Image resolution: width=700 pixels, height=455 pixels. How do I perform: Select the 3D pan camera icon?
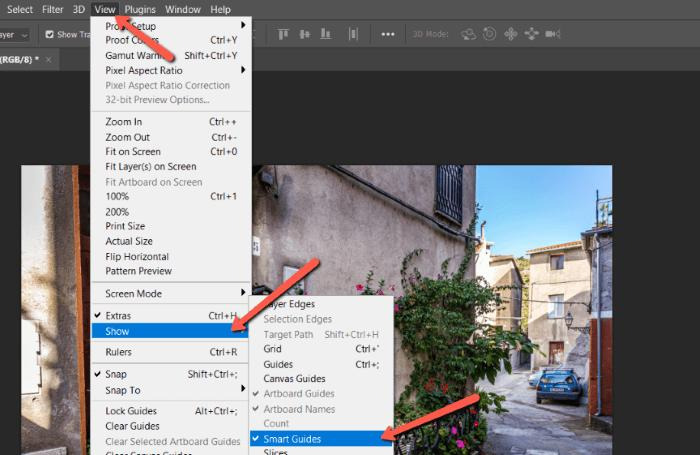point(510,34)
